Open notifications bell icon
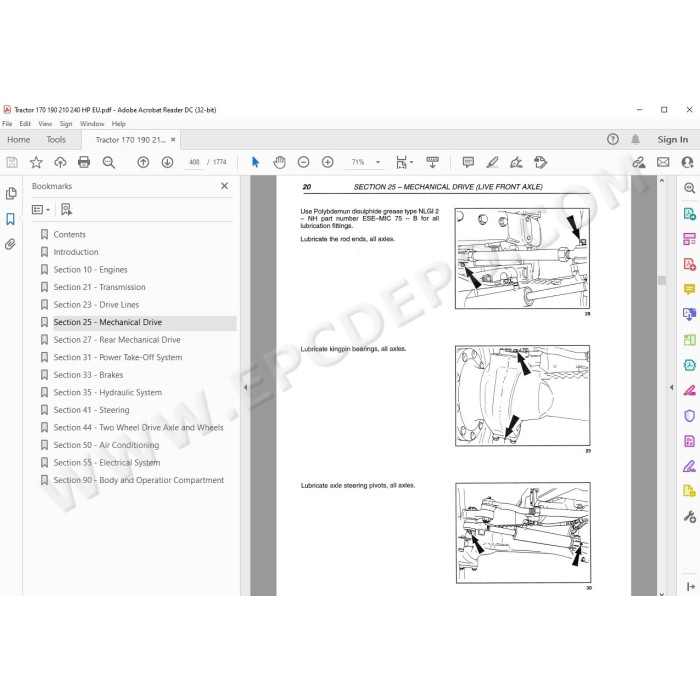This screenshot has width=700, height=700. tap(635, 139)
